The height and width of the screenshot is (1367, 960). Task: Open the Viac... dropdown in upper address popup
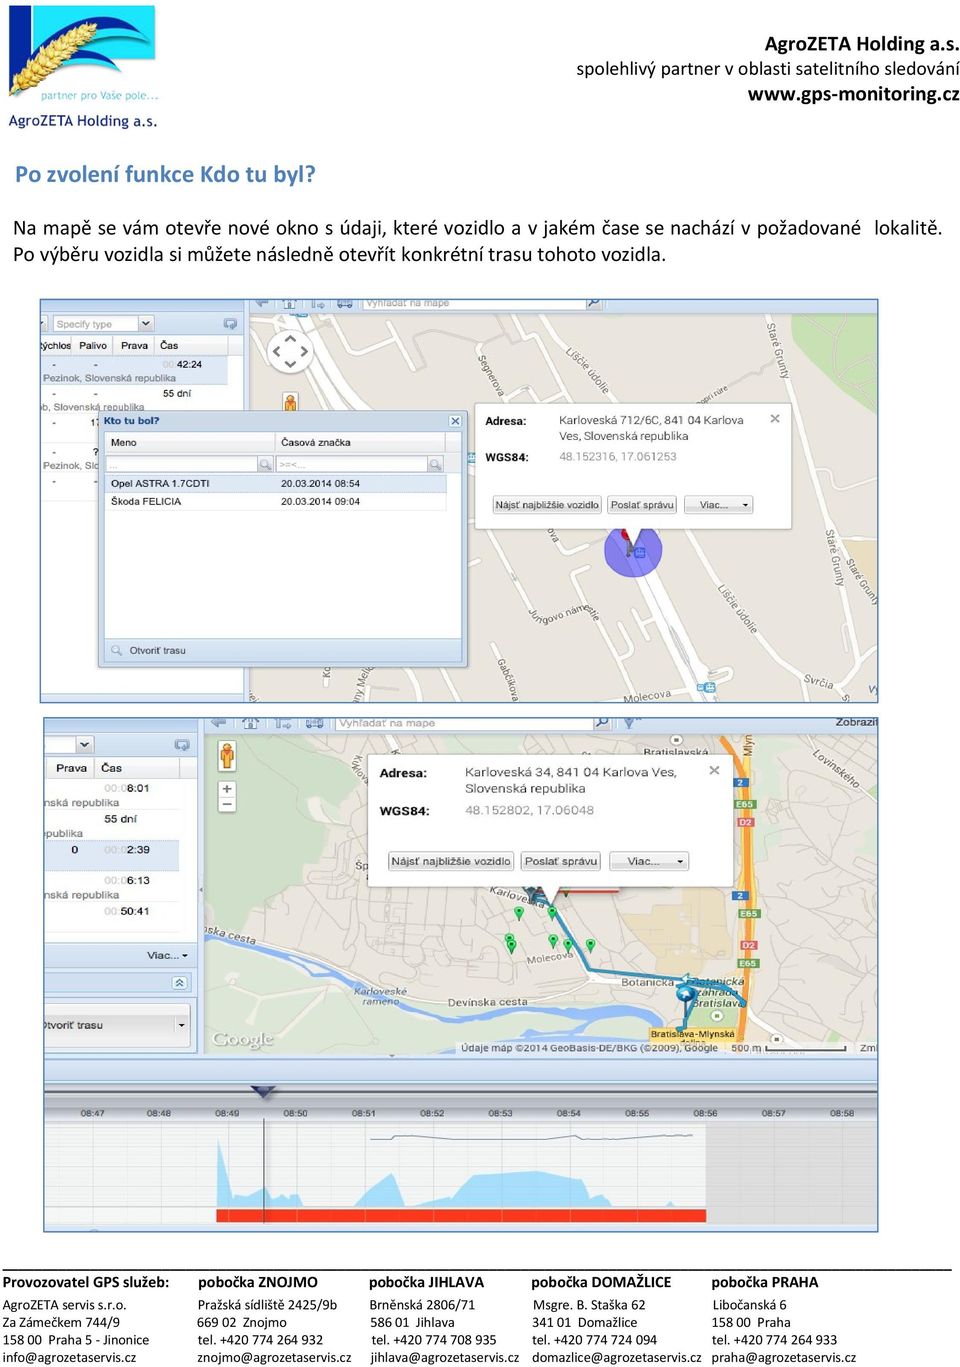[x=718, y=505]
